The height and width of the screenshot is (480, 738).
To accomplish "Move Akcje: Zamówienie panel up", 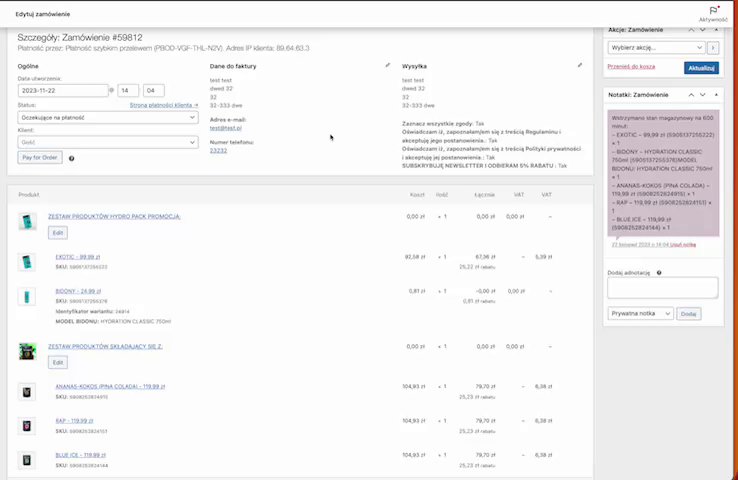I will 691,30.
